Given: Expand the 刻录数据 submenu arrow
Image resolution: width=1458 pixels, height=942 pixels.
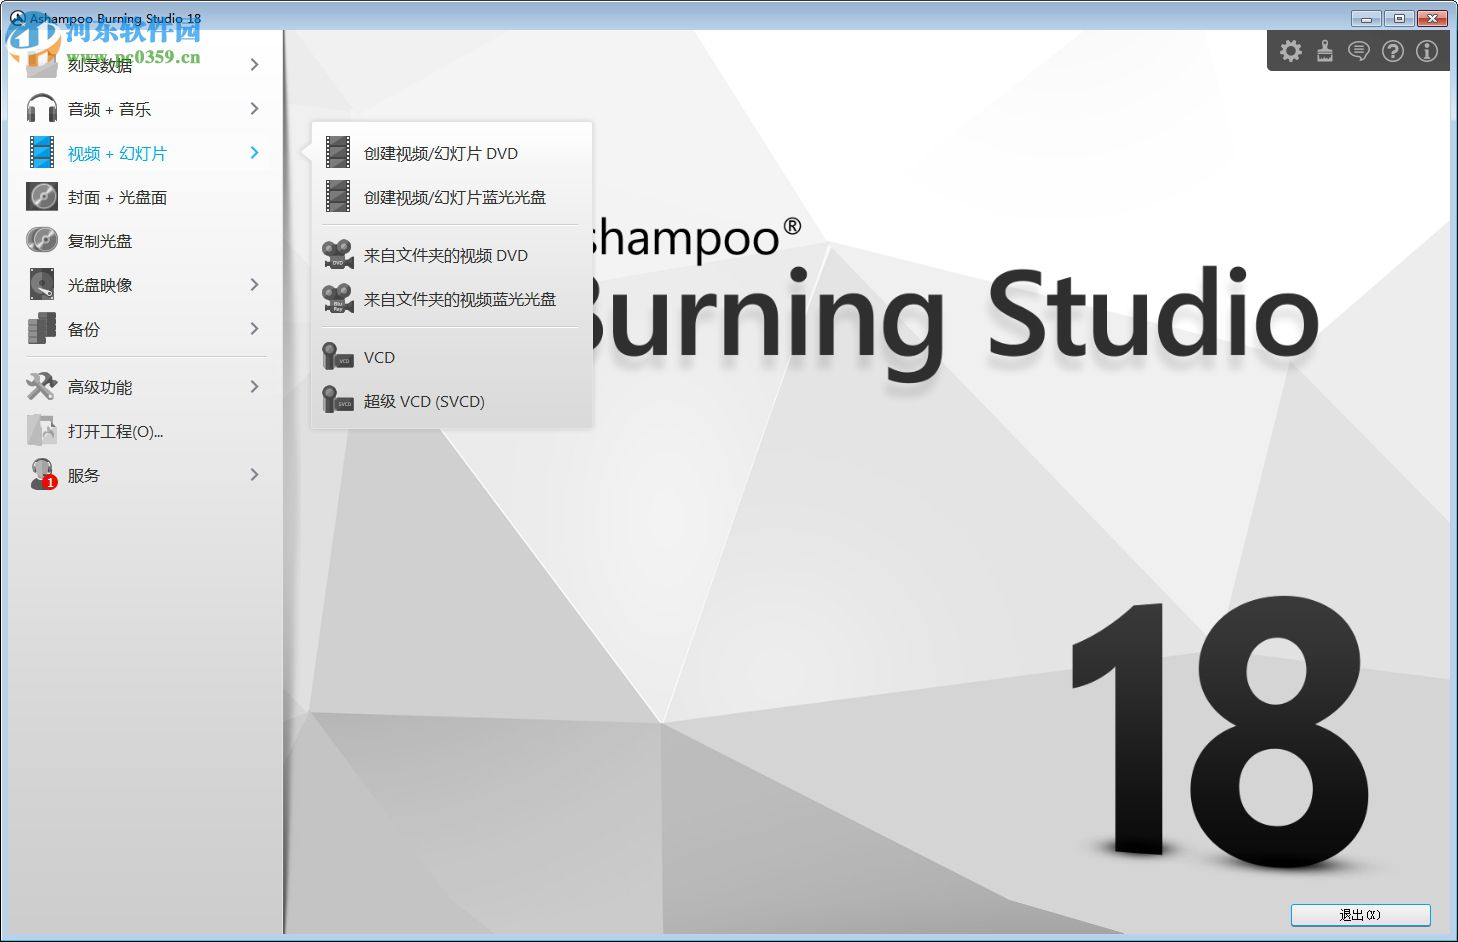Looking at the screenshot, I should (x=255, y=64).
